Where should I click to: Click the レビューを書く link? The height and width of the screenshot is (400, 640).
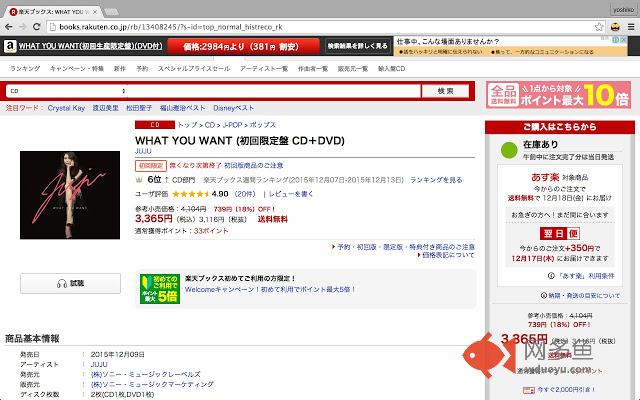(291, 194)
